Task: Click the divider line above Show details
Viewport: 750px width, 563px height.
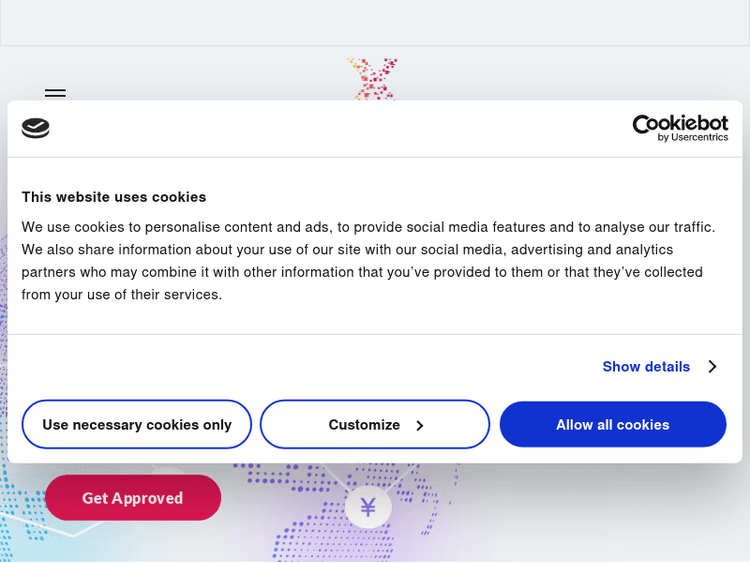Action: 375,334
